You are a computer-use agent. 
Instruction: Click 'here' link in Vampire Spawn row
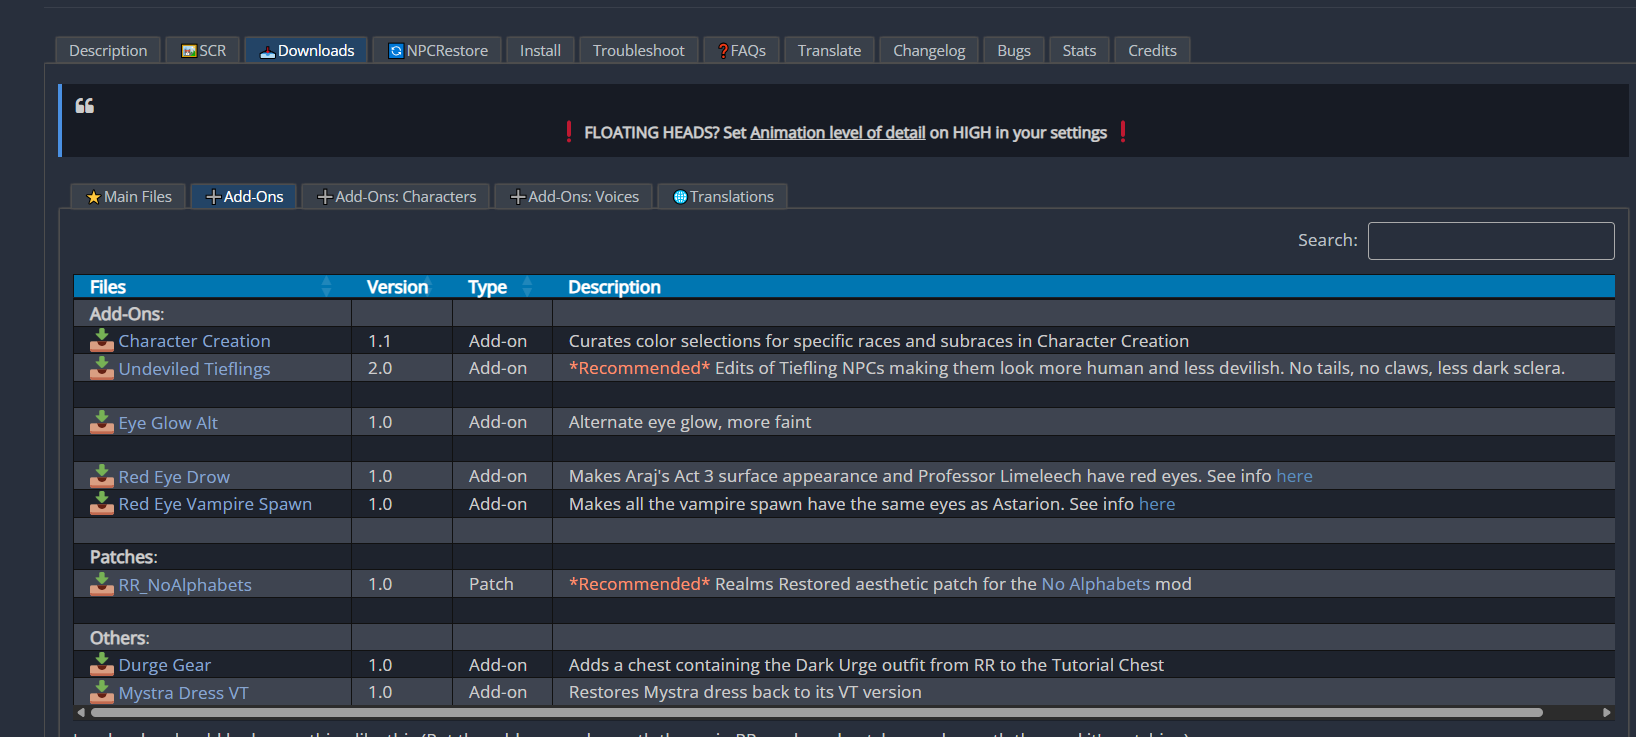pos(1157,504)
